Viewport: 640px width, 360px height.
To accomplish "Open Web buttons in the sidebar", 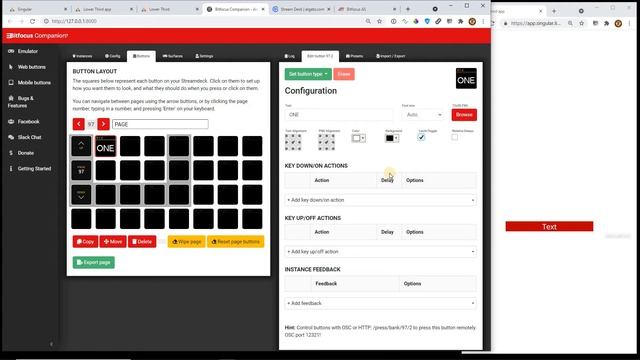I will click(27, 67).
